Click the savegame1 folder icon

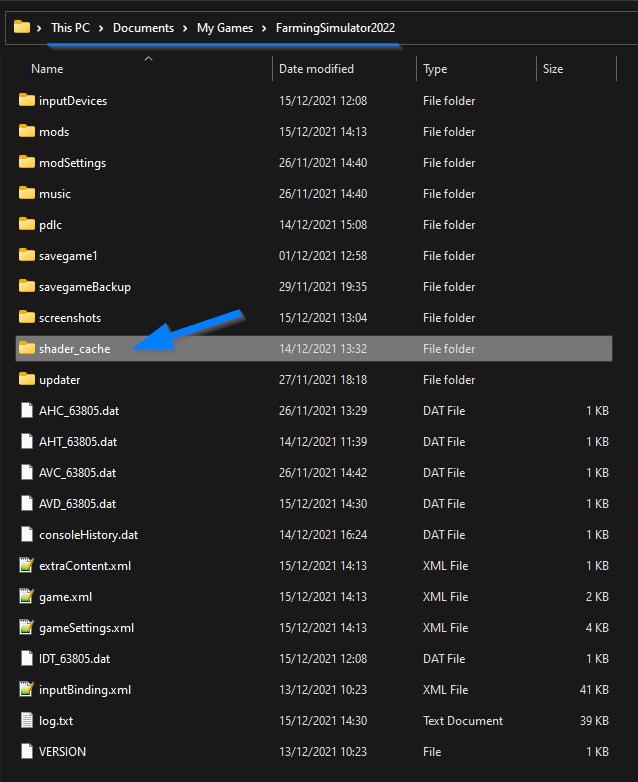pos(26,256)
